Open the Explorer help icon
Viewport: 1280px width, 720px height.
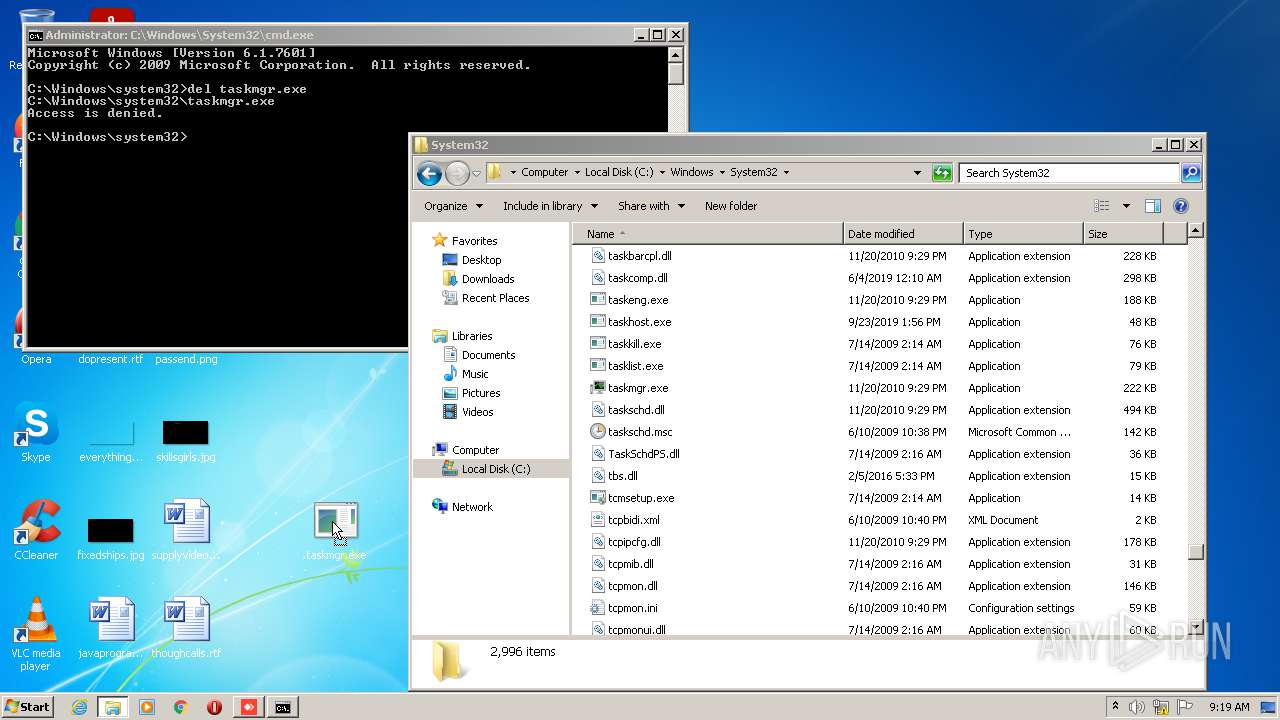click(x=1181, y=206)
